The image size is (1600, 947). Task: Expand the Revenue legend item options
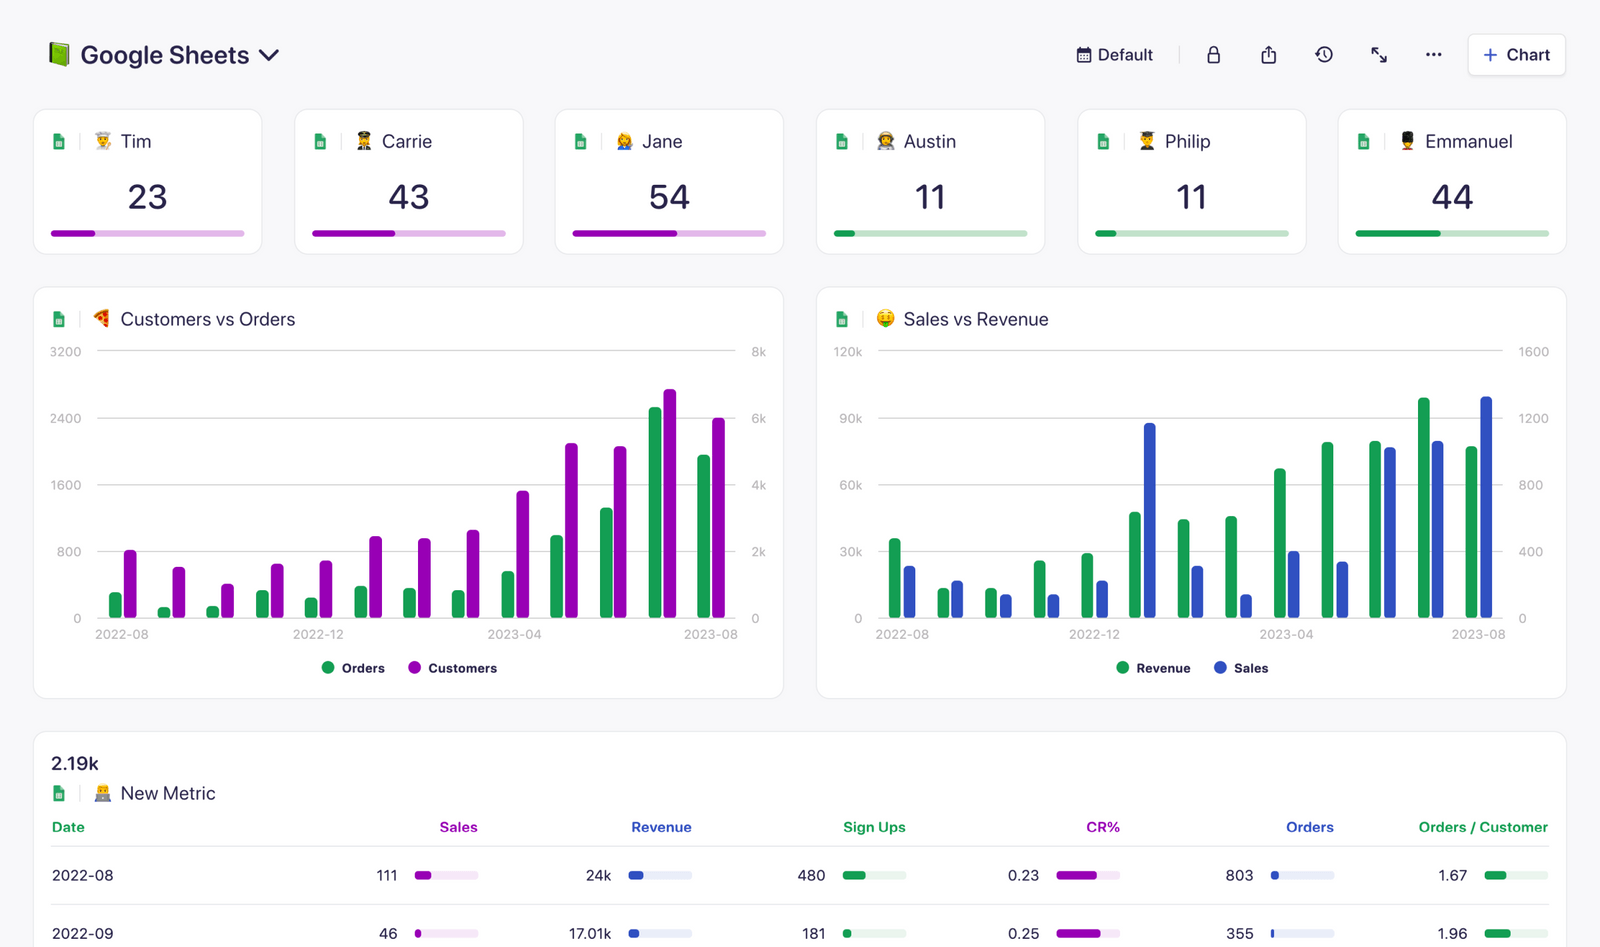click(1153, 667)
